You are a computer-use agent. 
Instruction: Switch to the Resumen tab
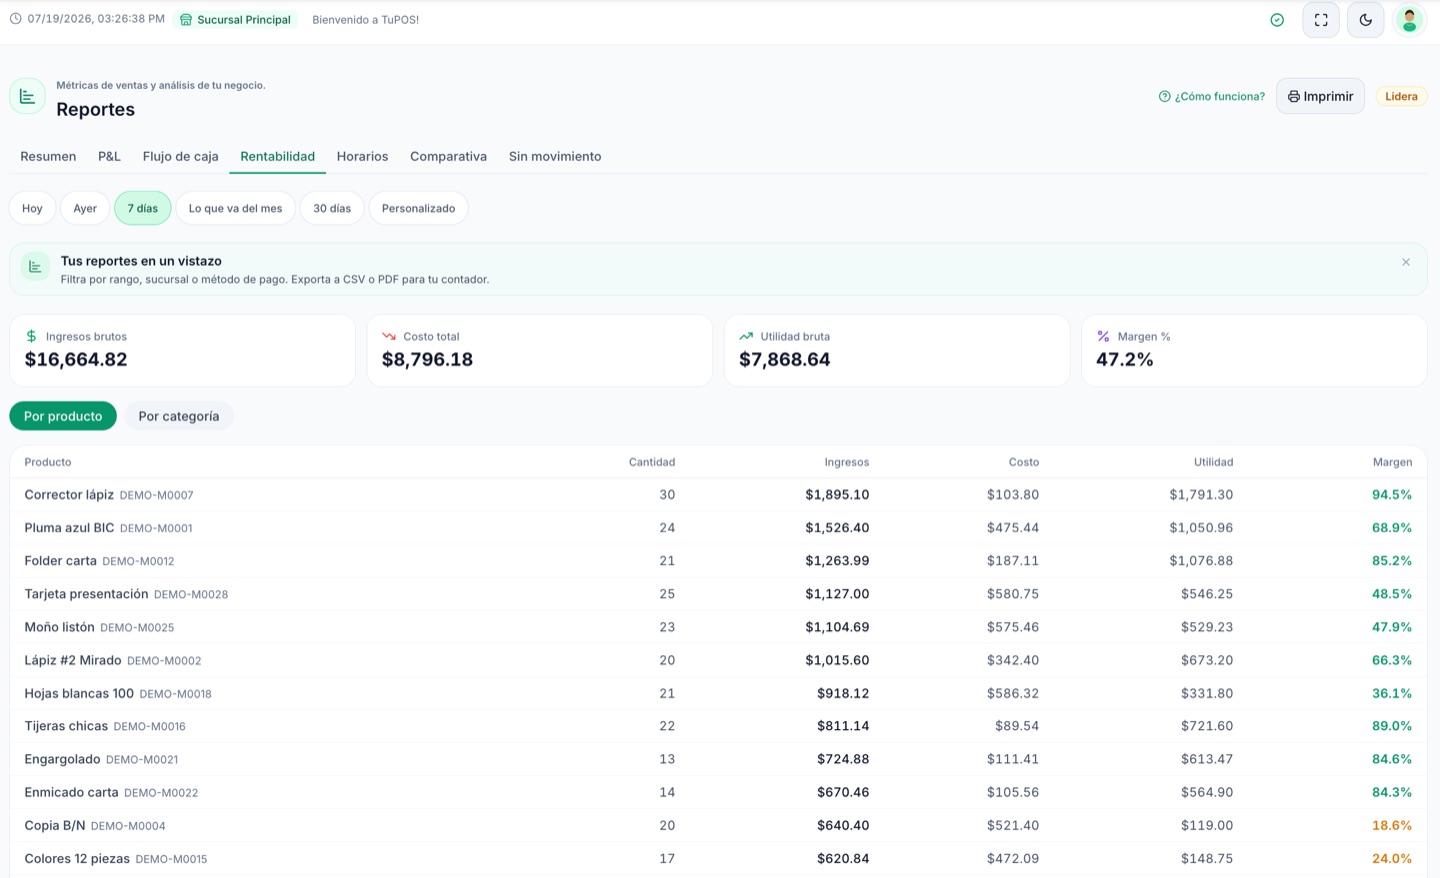pyautogui.click(x=48, y=157)
